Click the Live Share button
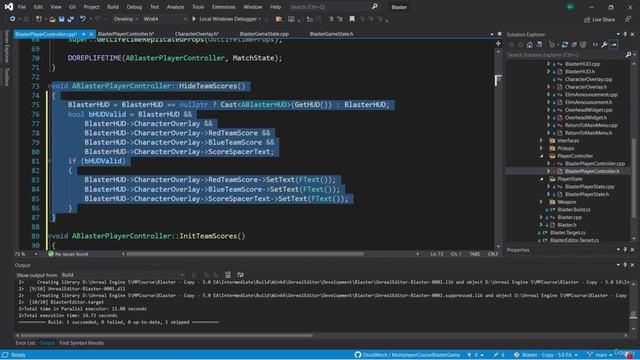The height and width of the screenshot is (360, 640). [599, 20]
